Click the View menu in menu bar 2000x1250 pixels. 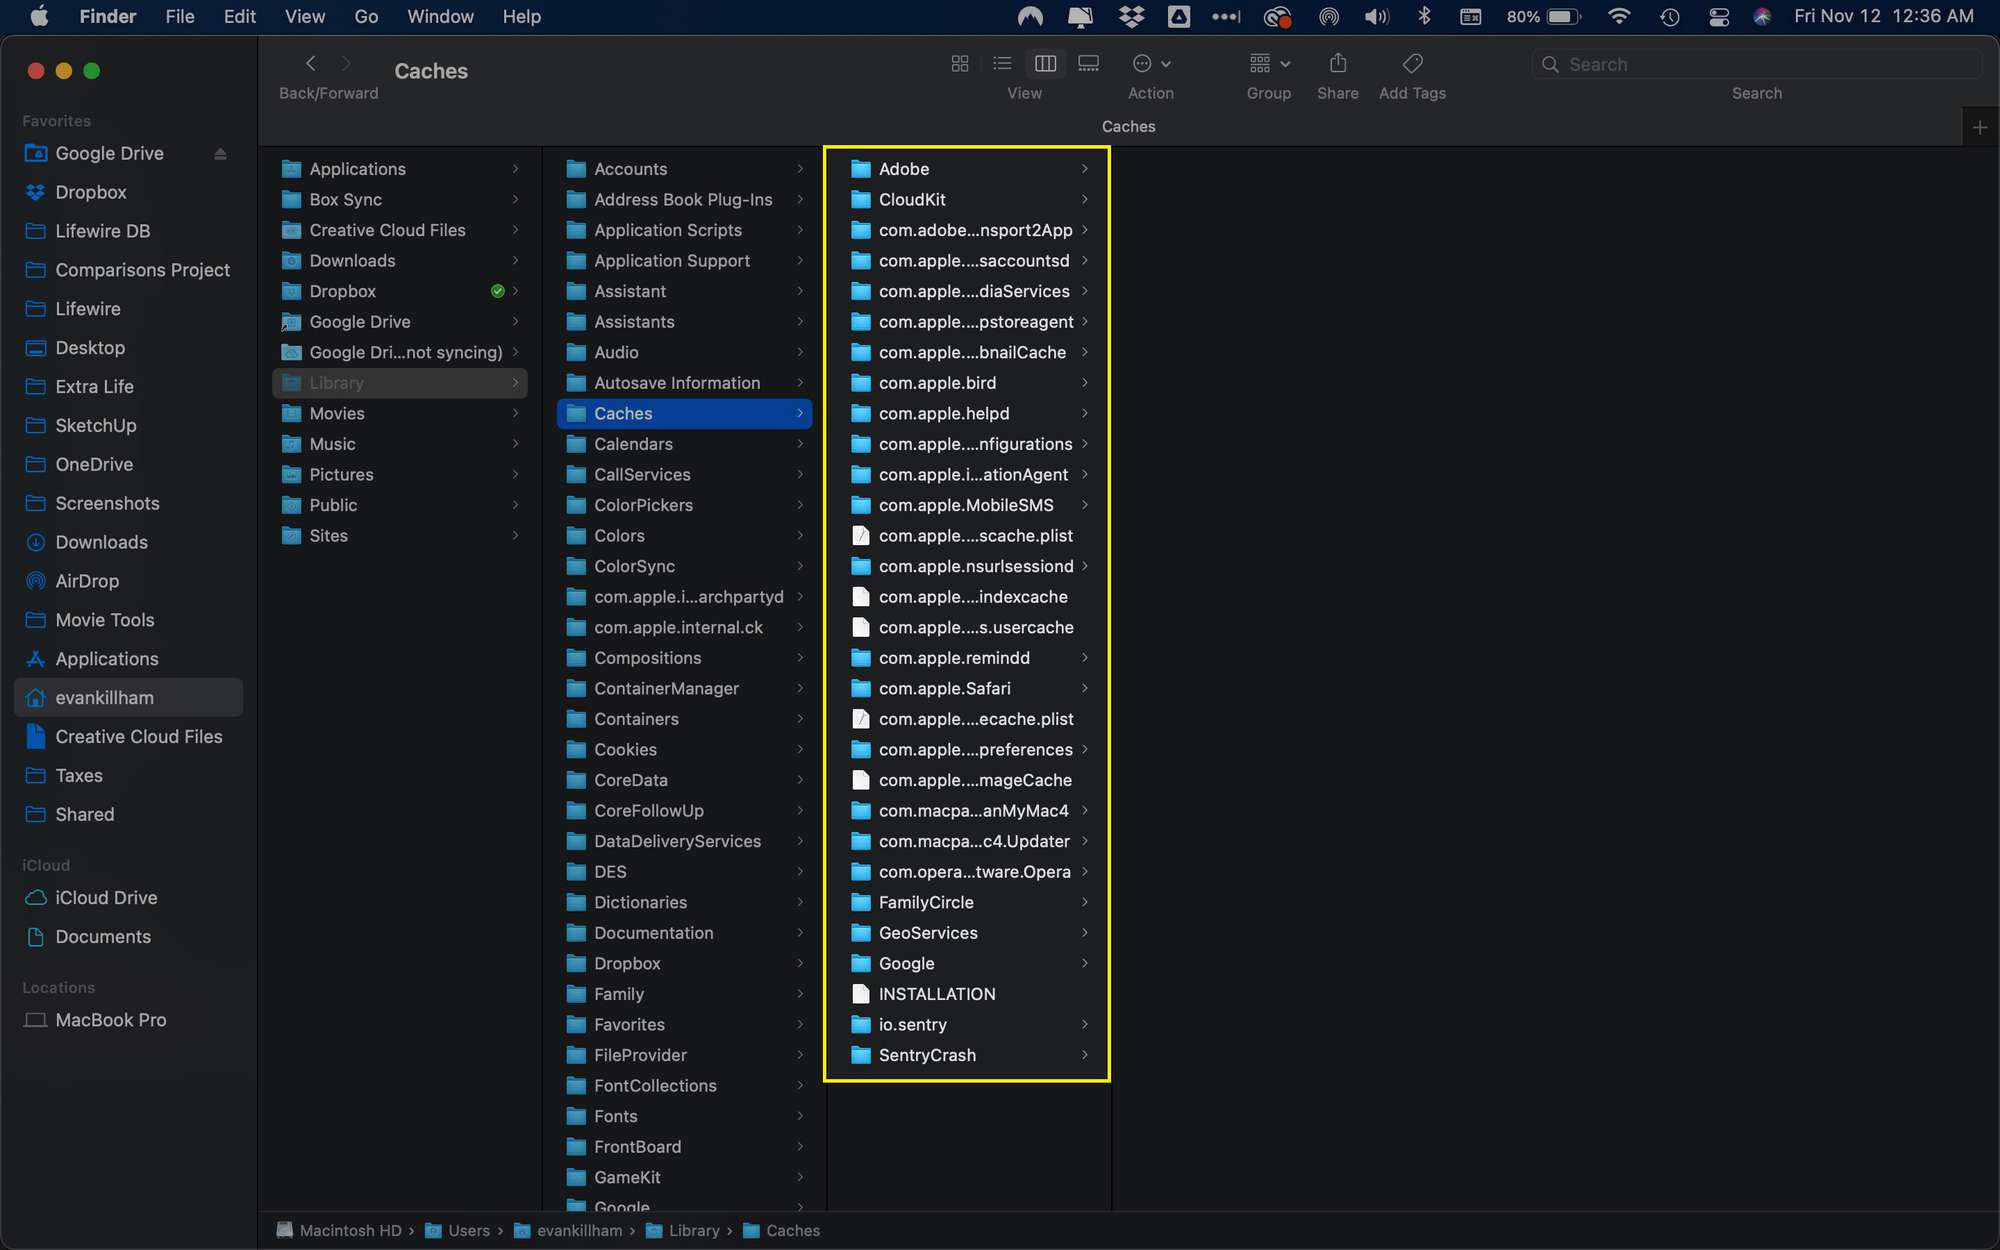pyautogui.click(x=304, y=16)
